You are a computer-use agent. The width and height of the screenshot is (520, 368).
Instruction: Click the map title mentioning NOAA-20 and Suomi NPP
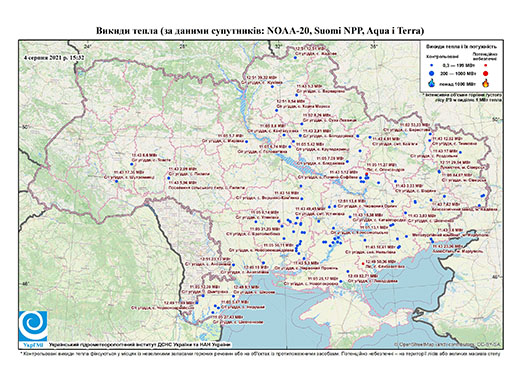(x=260, y=31)
